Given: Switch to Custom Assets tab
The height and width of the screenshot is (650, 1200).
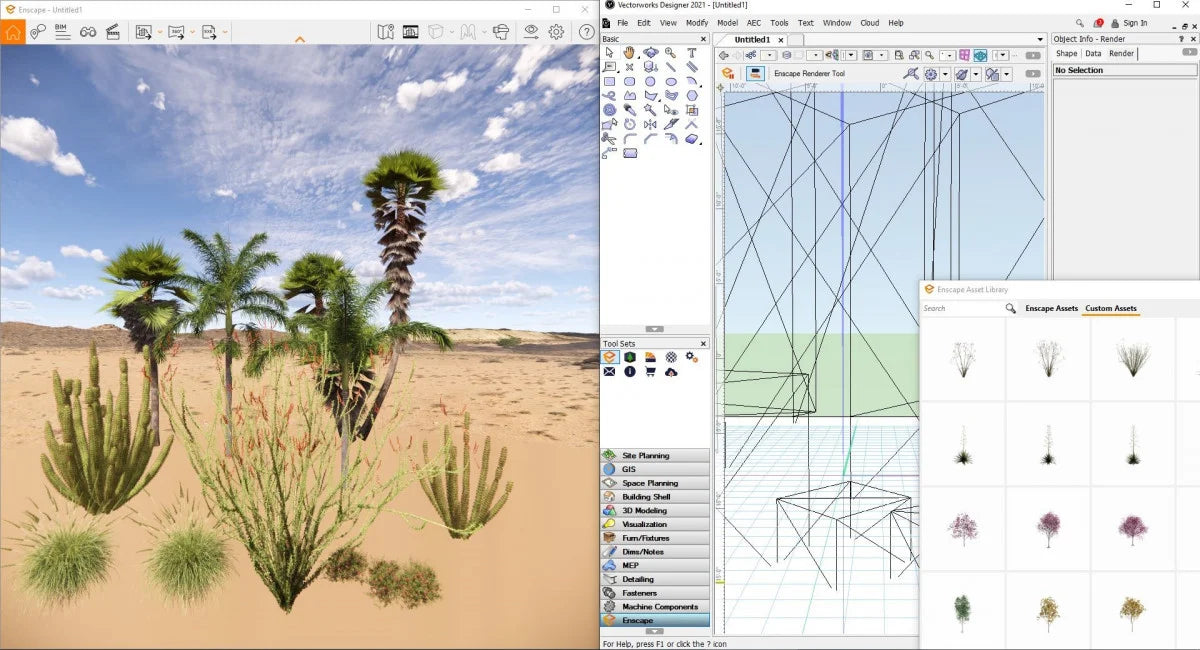Looking at the screenshot, I should 1111,308.
